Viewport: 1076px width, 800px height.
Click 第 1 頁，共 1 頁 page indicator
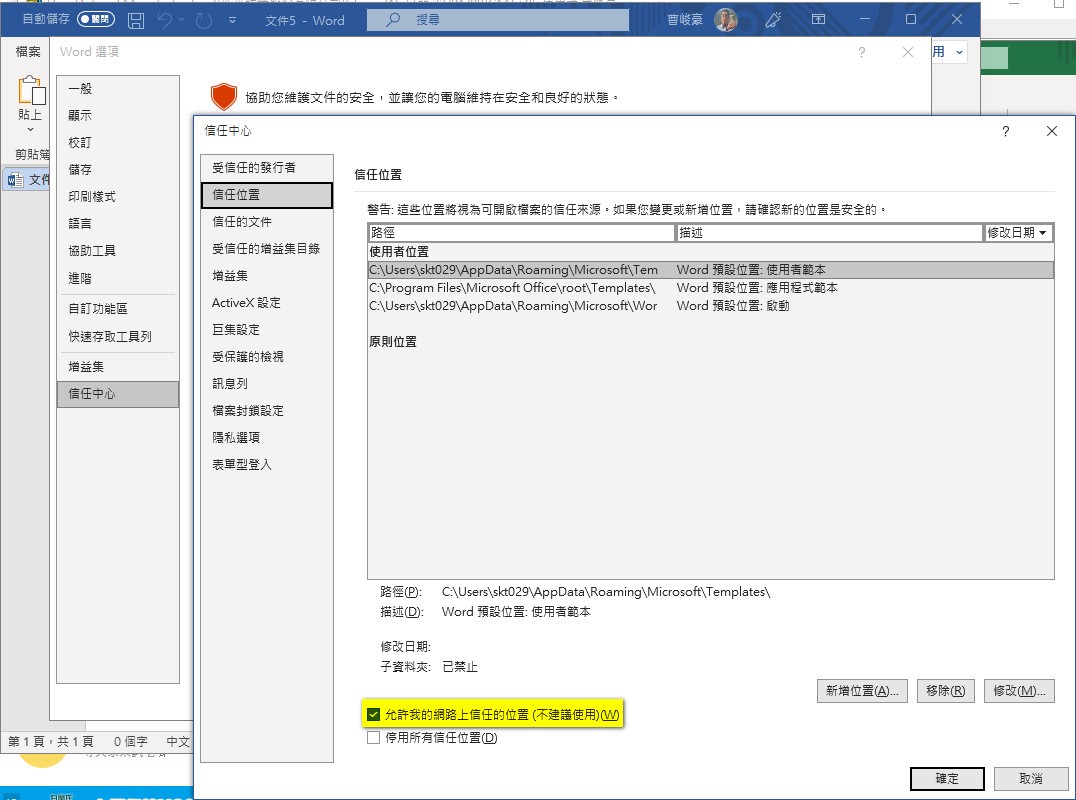(x=51, y=742)
